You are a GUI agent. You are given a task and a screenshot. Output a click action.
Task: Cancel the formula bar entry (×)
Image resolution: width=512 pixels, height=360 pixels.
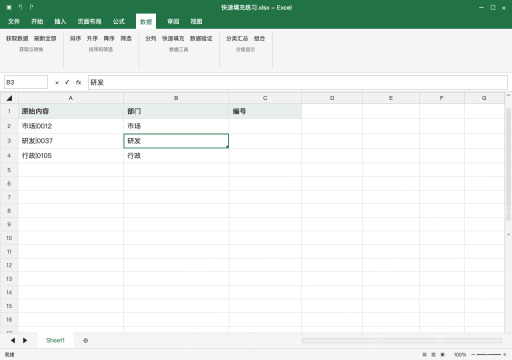coord(57,83)
